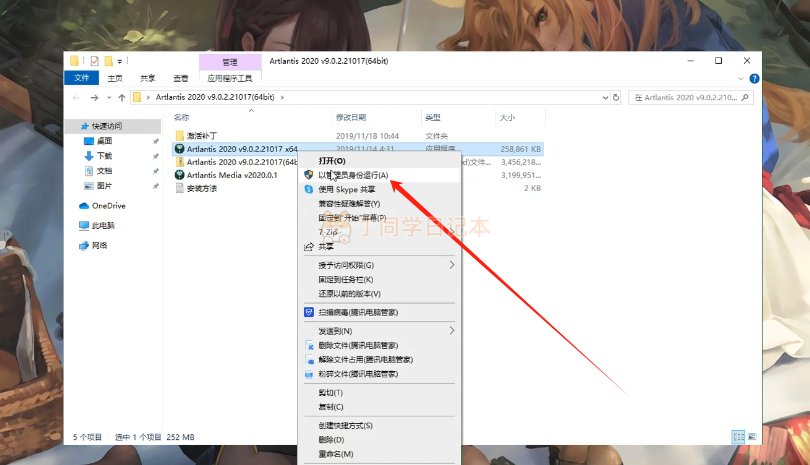Click the Refresh button beside address bar

click(616, 97)
